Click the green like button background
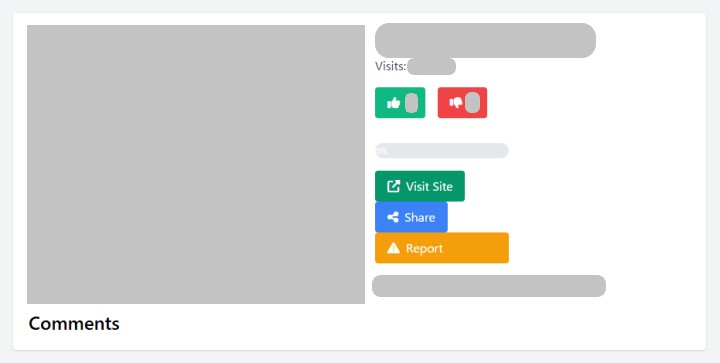The width and height of the screenshot is (720, 363). tap(400, 102)
